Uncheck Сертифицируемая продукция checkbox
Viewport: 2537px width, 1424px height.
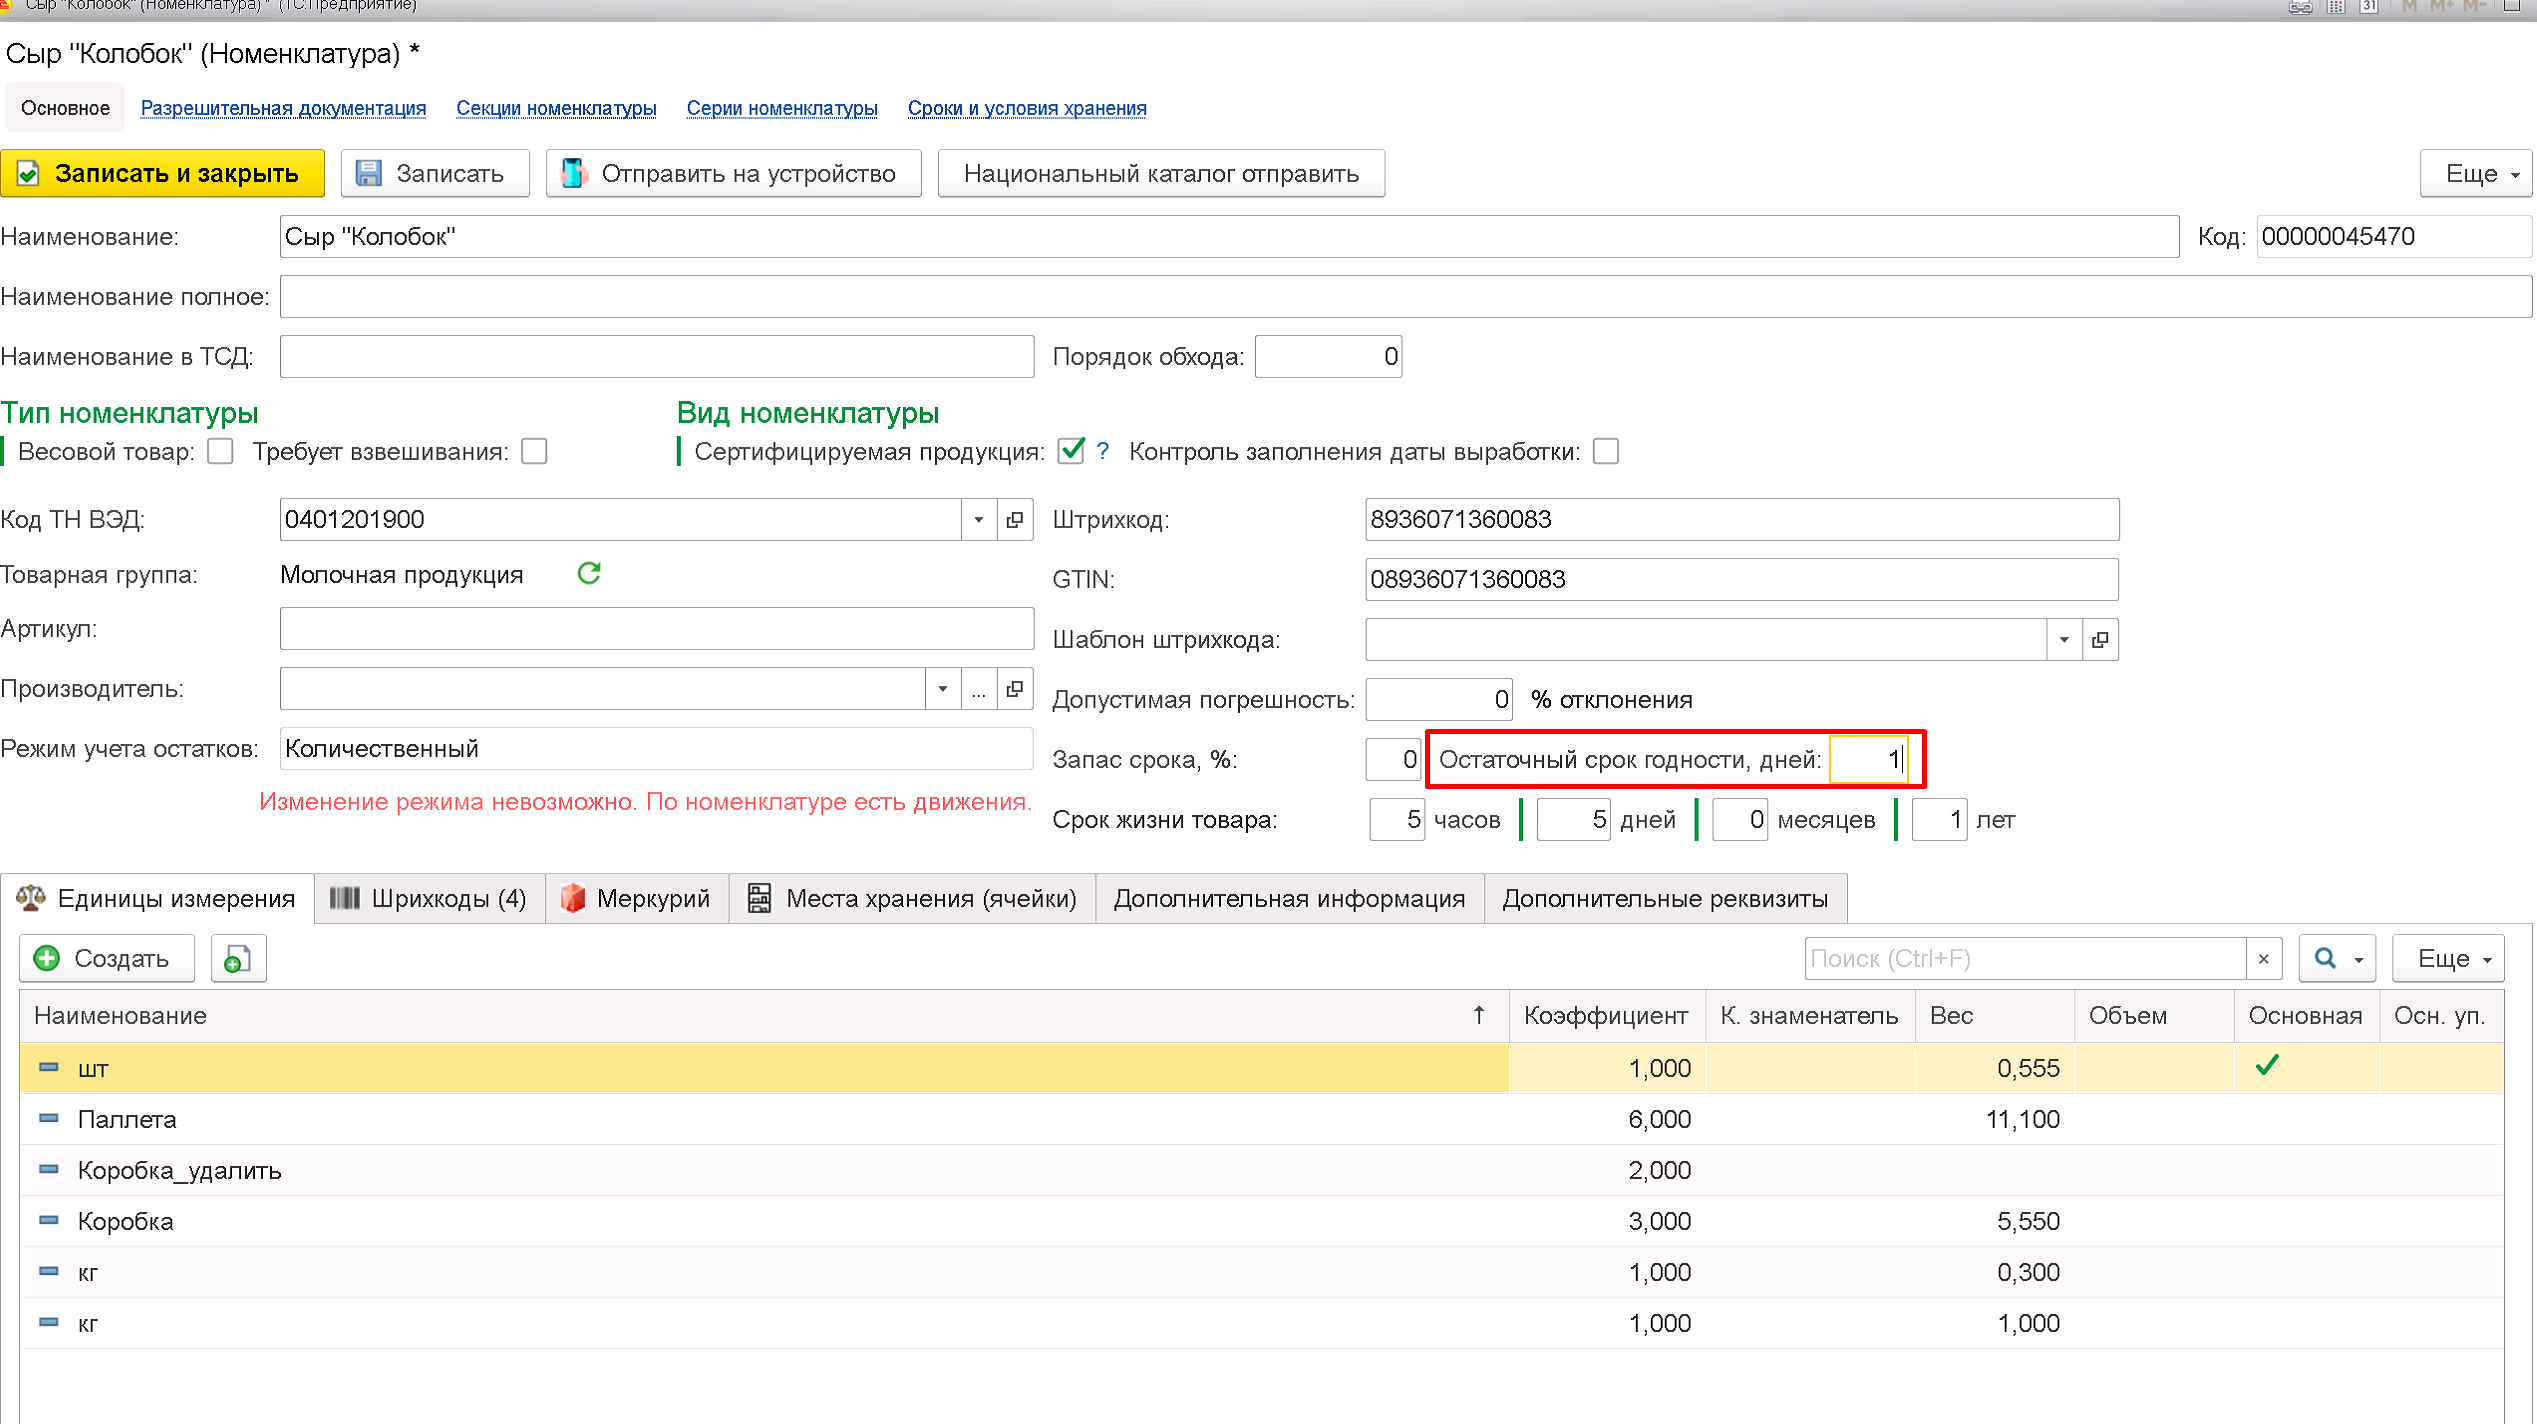(1071, 452)
